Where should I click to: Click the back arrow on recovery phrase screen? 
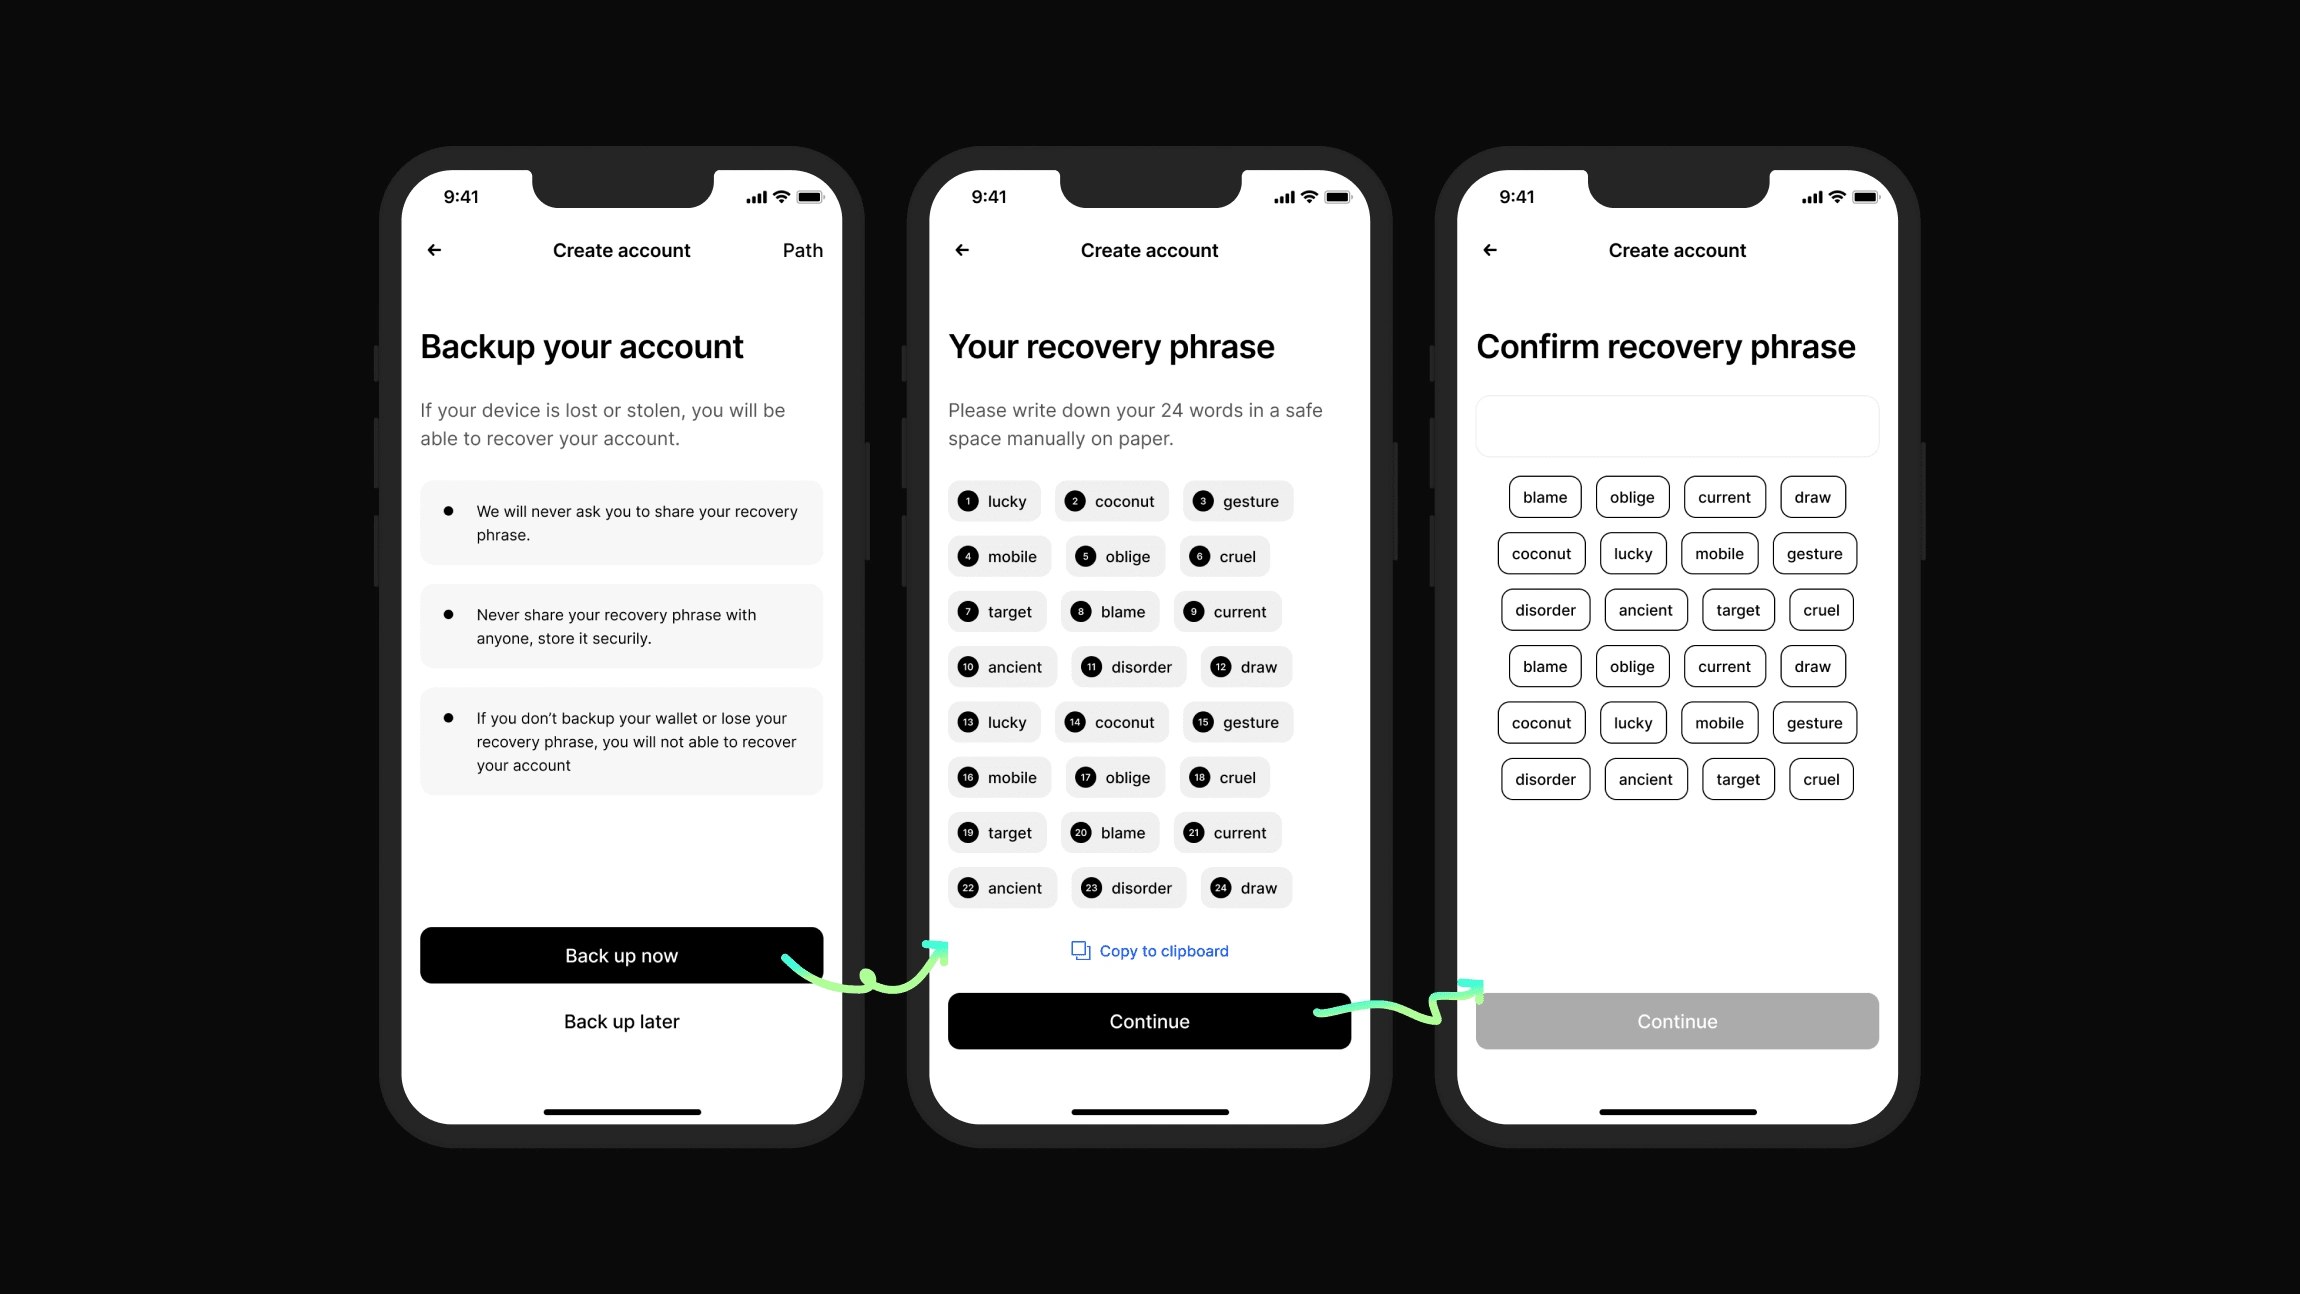pos(964,248)
